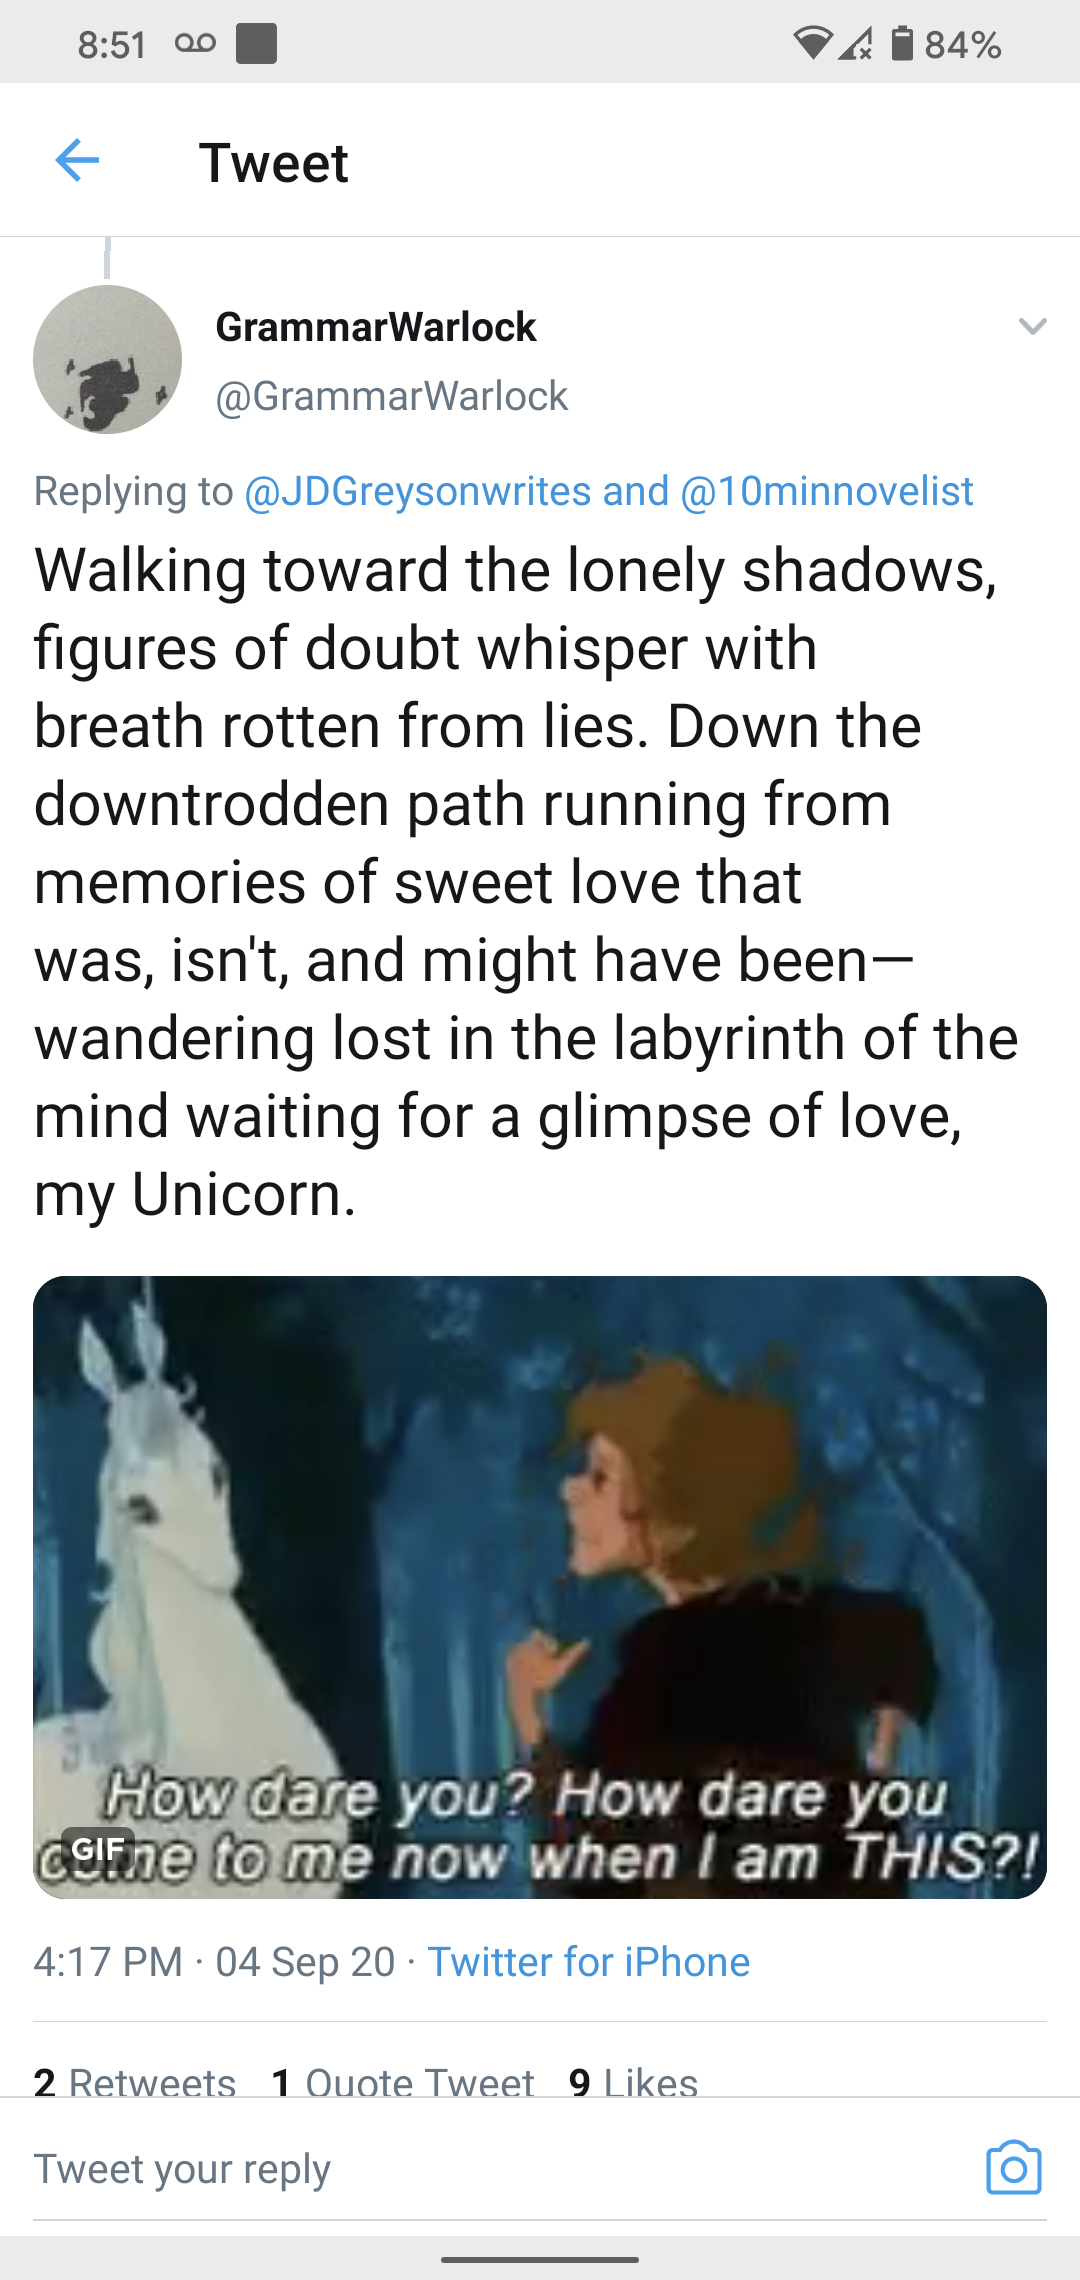The image size is (1080, 2280).
Task: Tap GrammarWarlock's profile avatar
Action: coord(108,359)
